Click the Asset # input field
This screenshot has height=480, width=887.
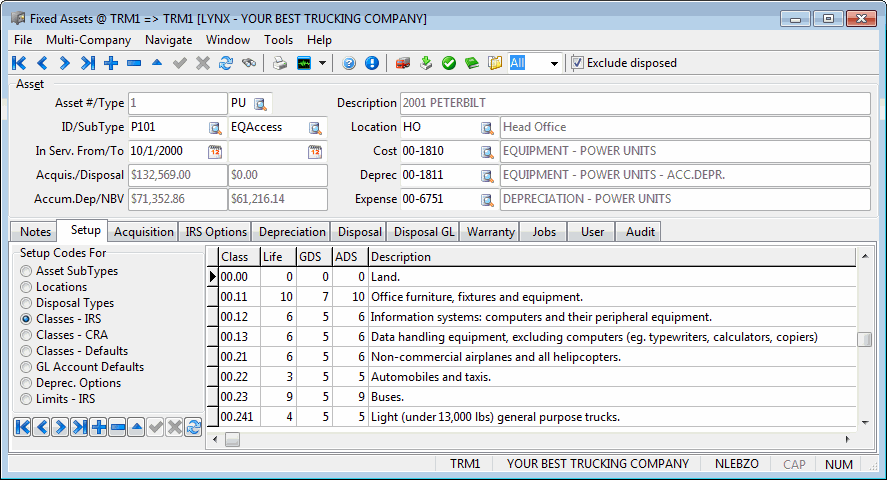(177, 104)
